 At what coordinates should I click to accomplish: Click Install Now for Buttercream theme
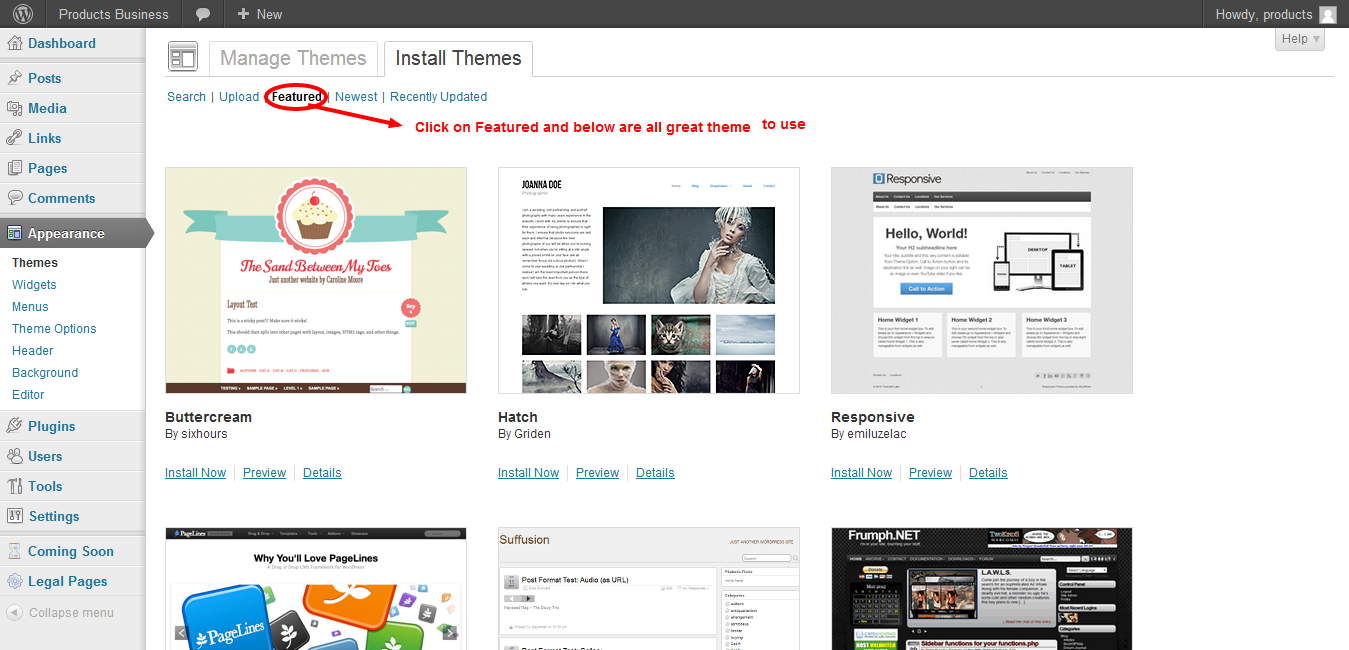point(196,473)
